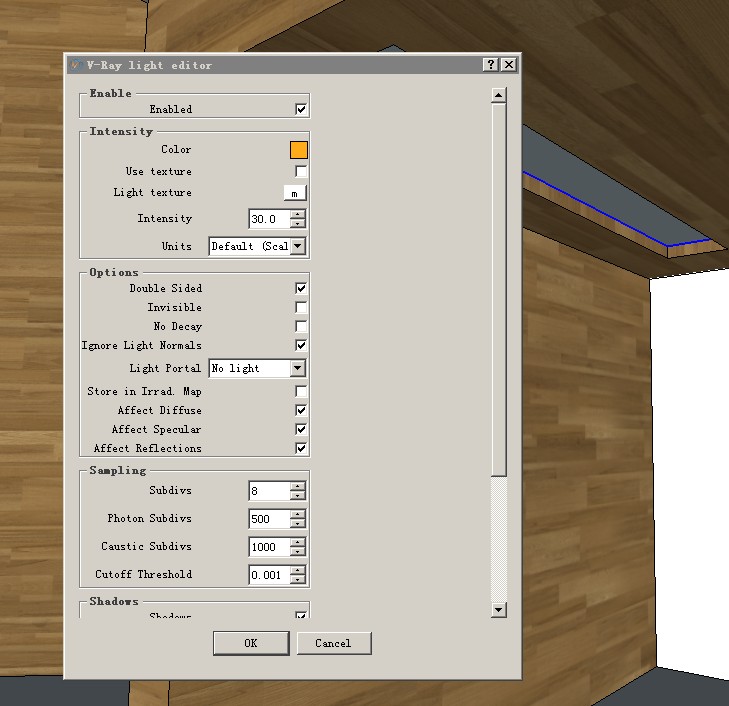This screenshot has width=729, height=706.
Task: Increase Cutoff Threshold with up arrow
Action: (298, 570)
